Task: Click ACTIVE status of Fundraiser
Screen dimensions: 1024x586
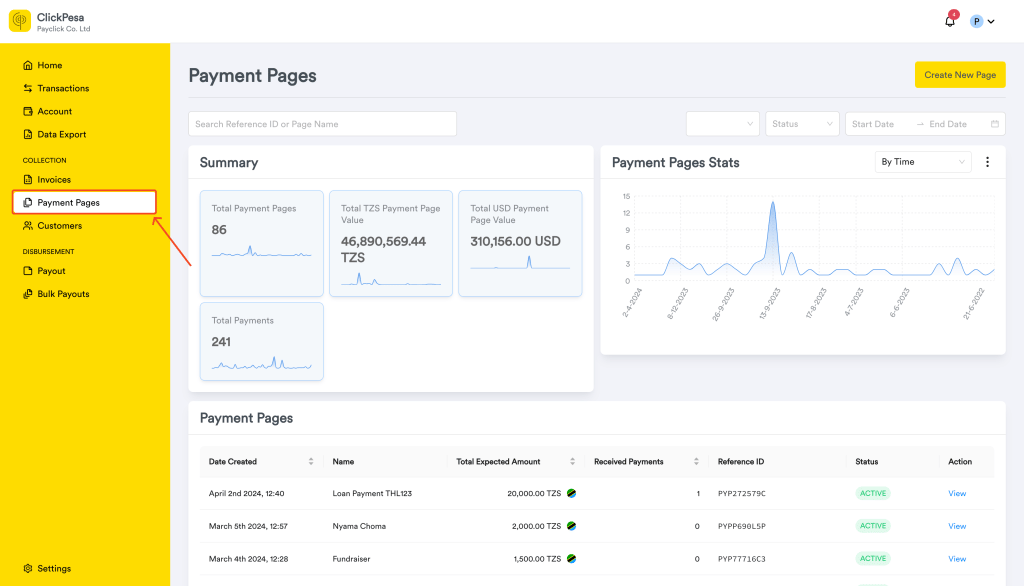Action: [872, 559]
